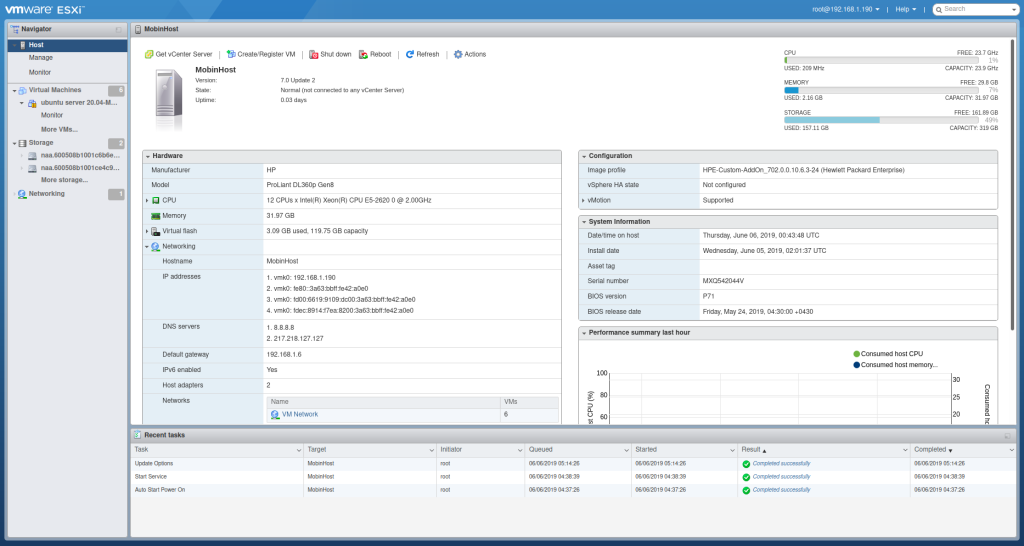The height and width of the screenshot is (546, 1024).
Task: Open the Target column dropdown arrow
Action: pos(432,451)
